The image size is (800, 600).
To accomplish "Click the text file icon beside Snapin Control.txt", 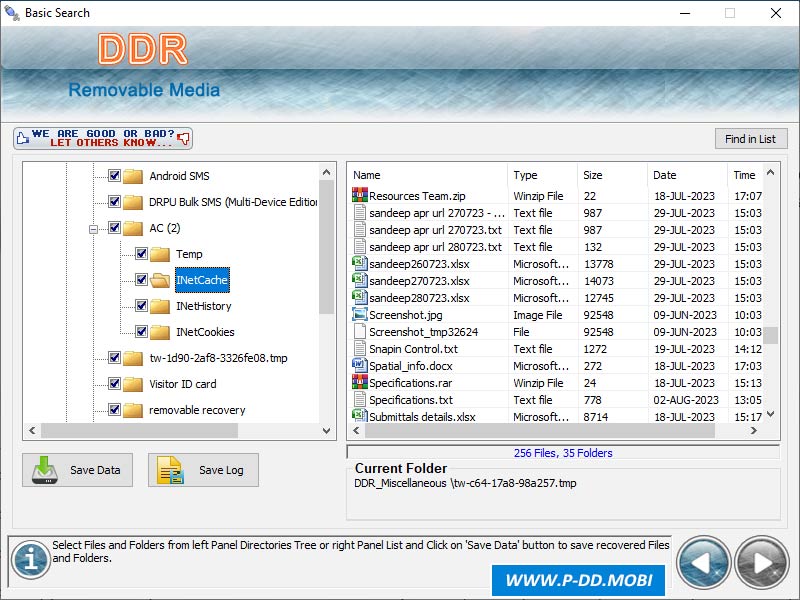I will [360, 349].
